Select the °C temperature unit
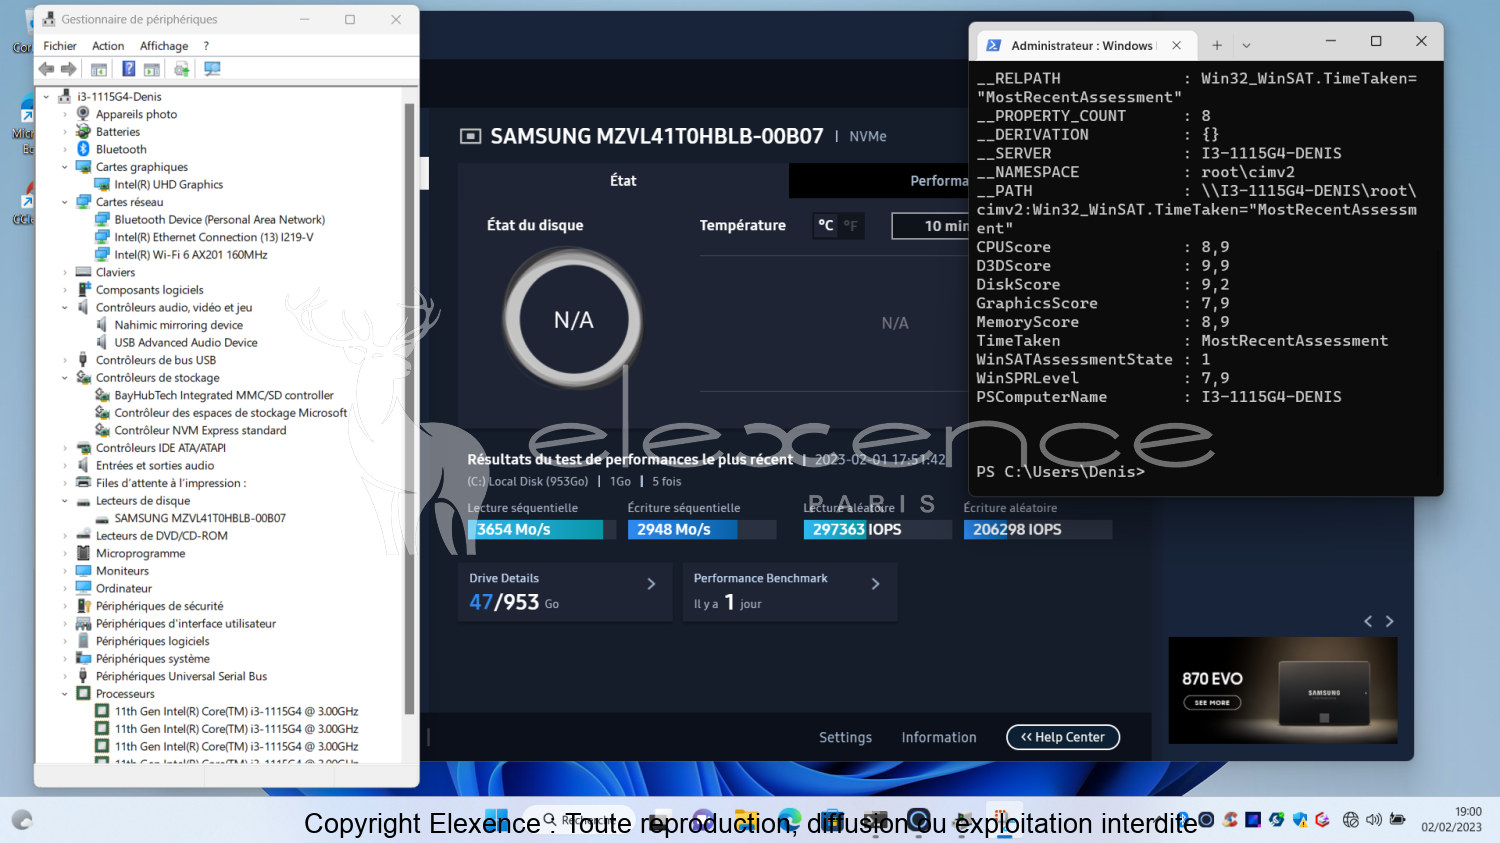This screenshot has width=1500, height=843. click(x=826, y=225)
